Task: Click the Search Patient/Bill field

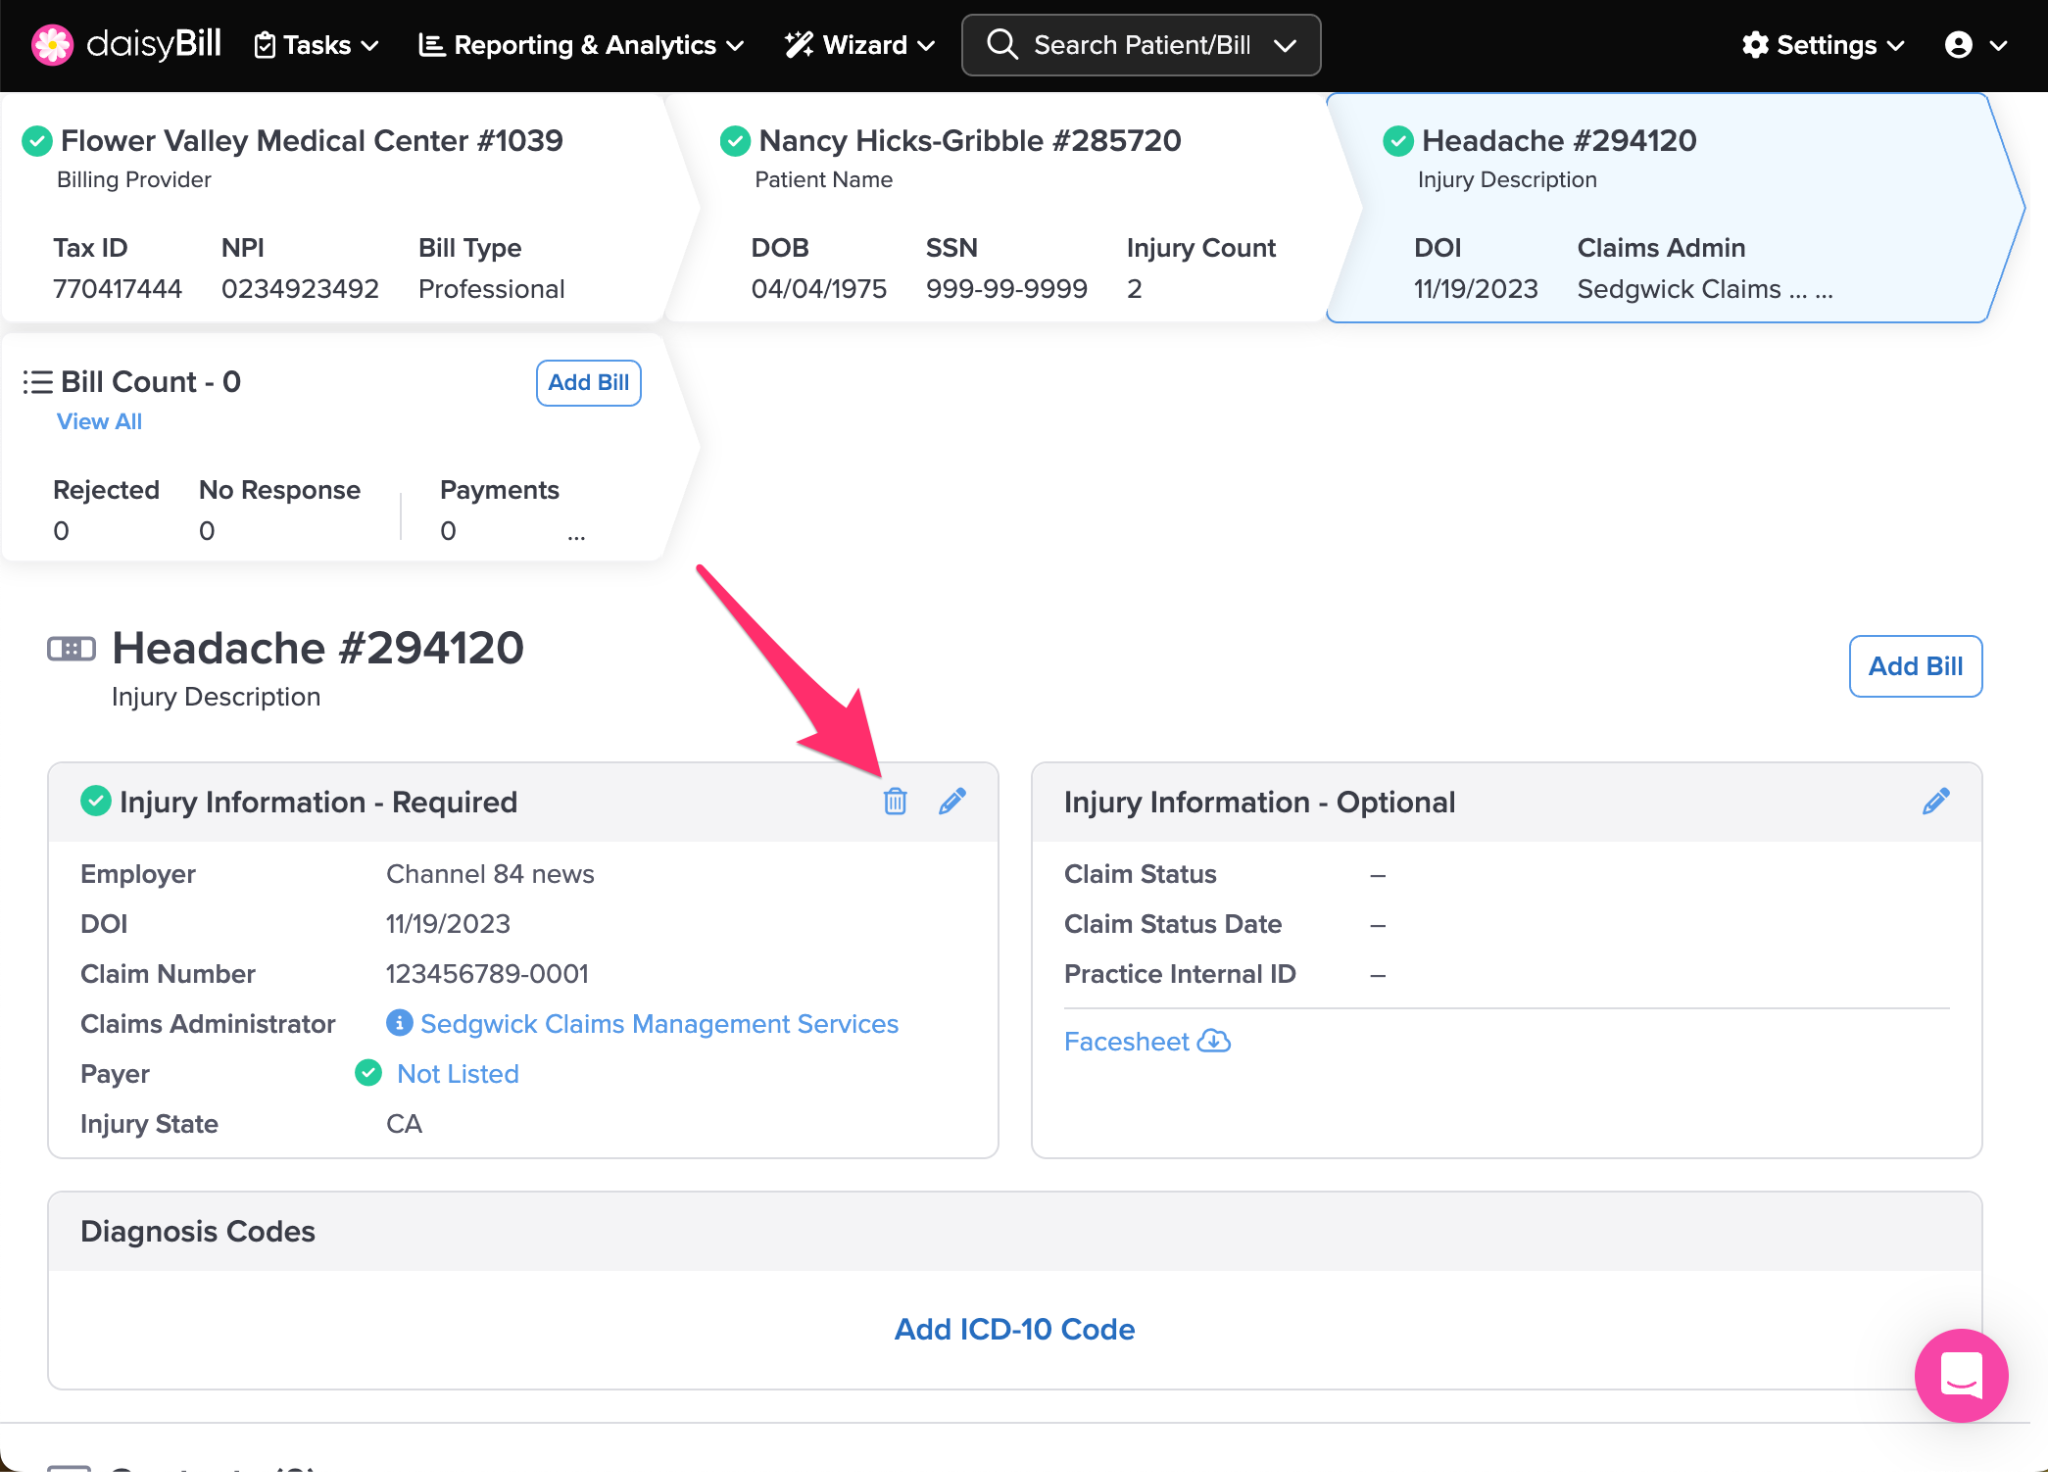Action: click(x=1141, y=45)
